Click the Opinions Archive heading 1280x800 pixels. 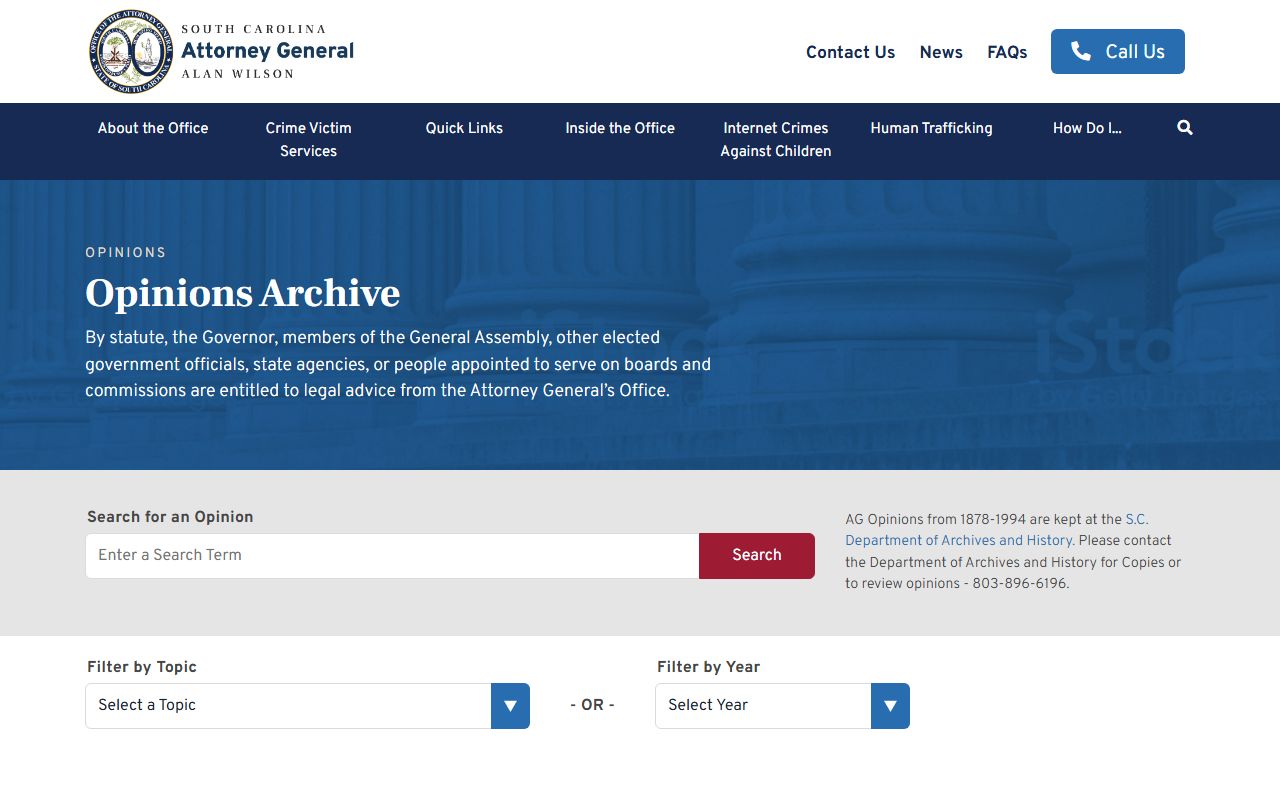pos(242,294)
